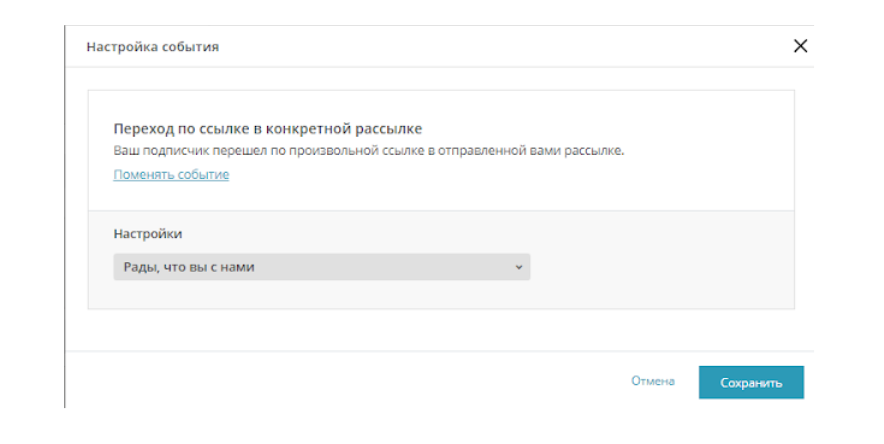This screenshot has height=444, width=884.
Task: Click the Отмена link
Action: (x=653, y=381)
